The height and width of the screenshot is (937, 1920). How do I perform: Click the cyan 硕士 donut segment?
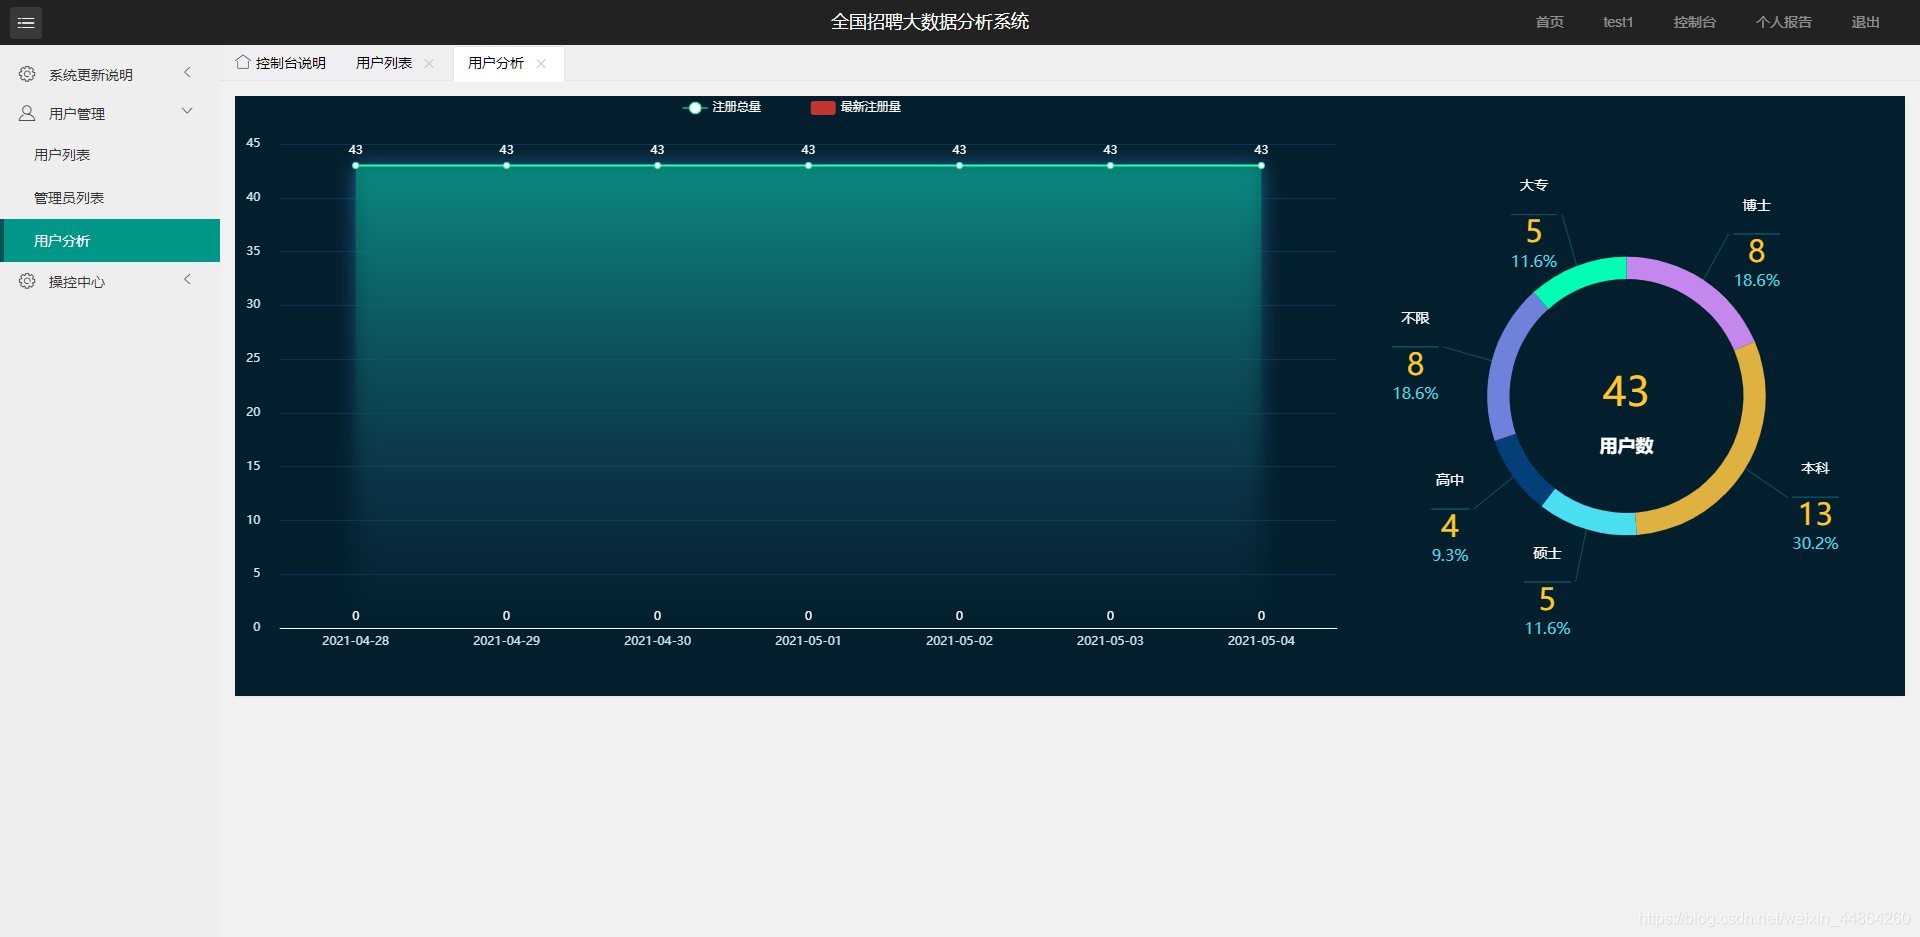point(1588,517)
